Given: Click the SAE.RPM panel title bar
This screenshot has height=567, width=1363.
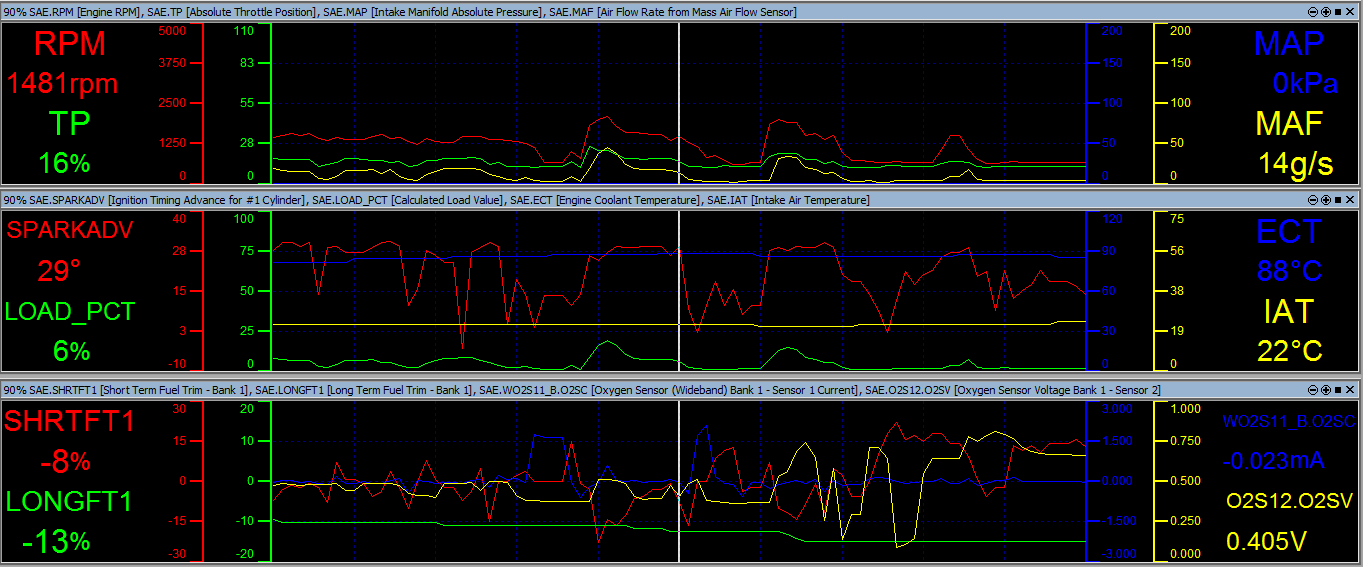Looking at the screenshot, I should [400, 11].
